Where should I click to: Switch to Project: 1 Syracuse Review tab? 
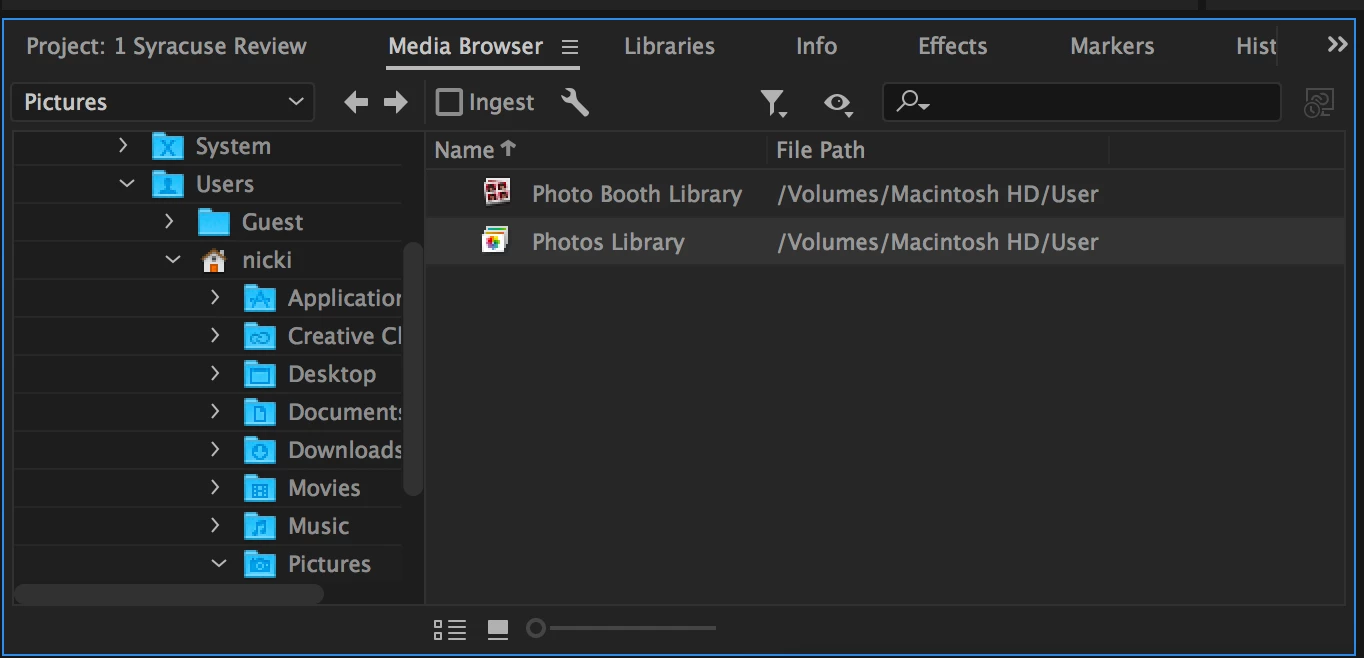pyautogui.click(x=166, y=47)
